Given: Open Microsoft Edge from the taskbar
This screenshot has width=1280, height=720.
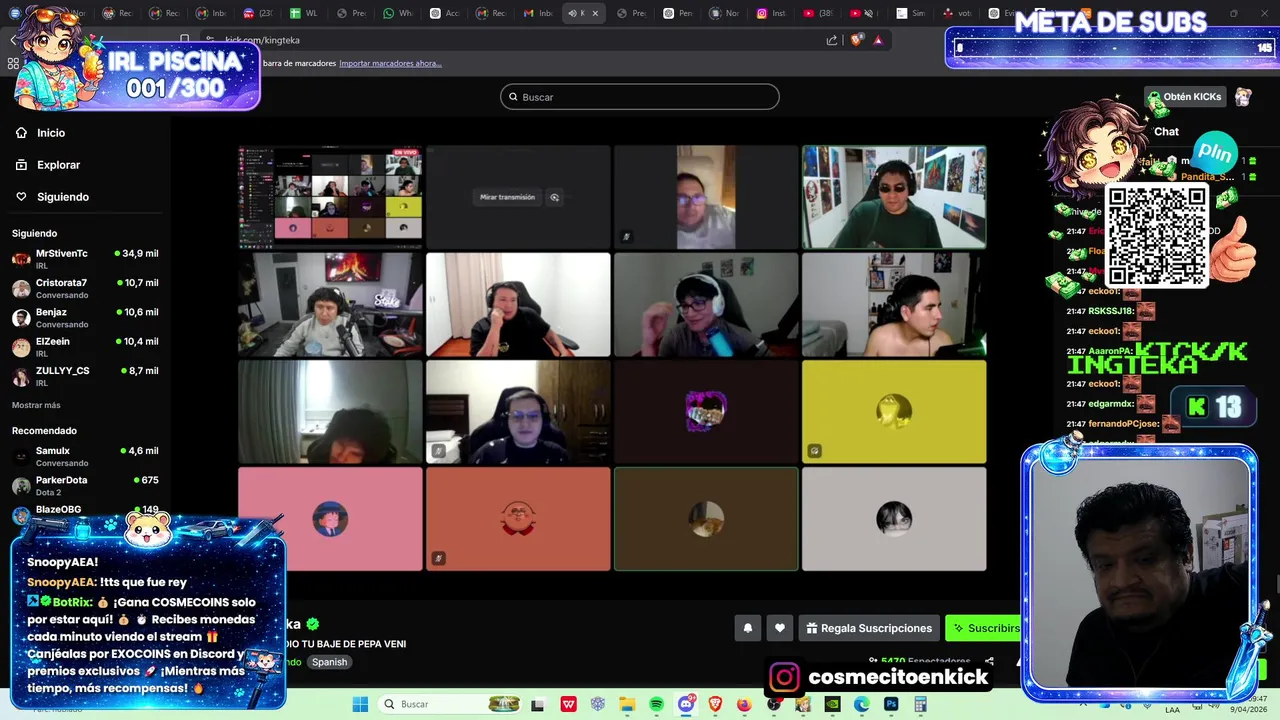Looking at the screenshot, I should click(x=862, y=704).
